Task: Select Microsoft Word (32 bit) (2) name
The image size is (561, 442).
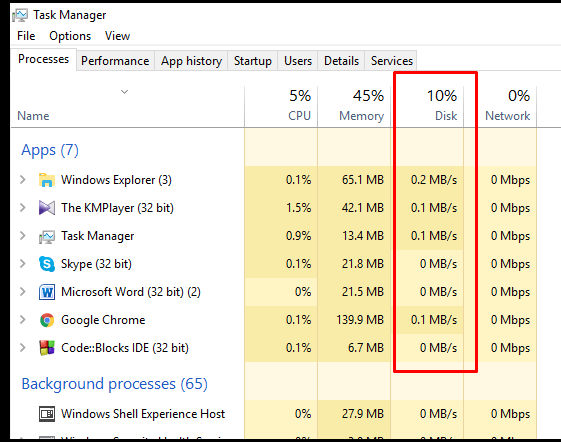Action: (131, 292)
